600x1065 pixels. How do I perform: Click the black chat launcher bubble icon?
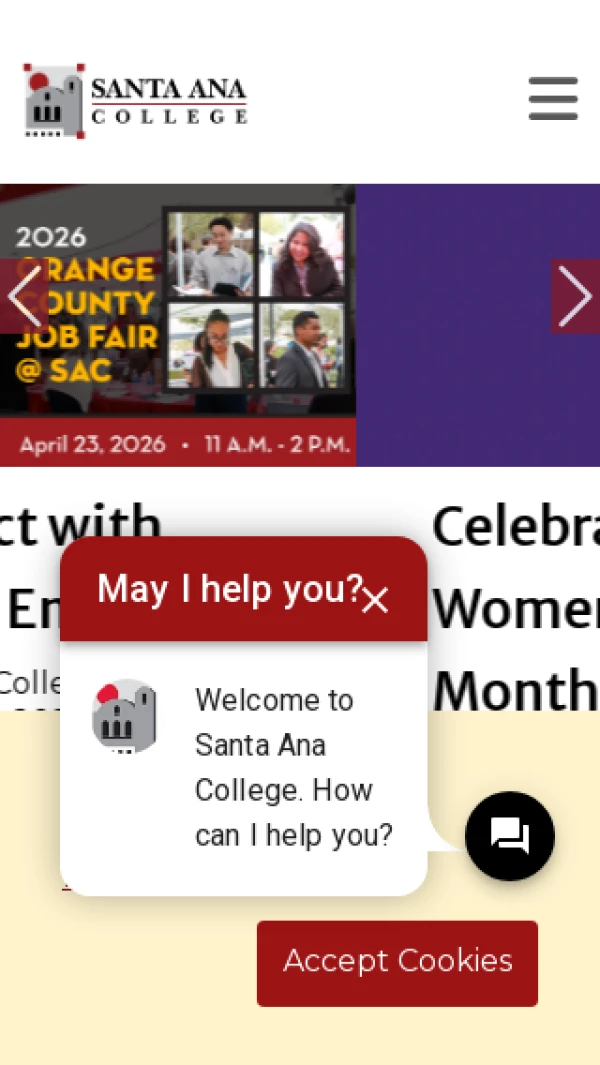[510, 835]
